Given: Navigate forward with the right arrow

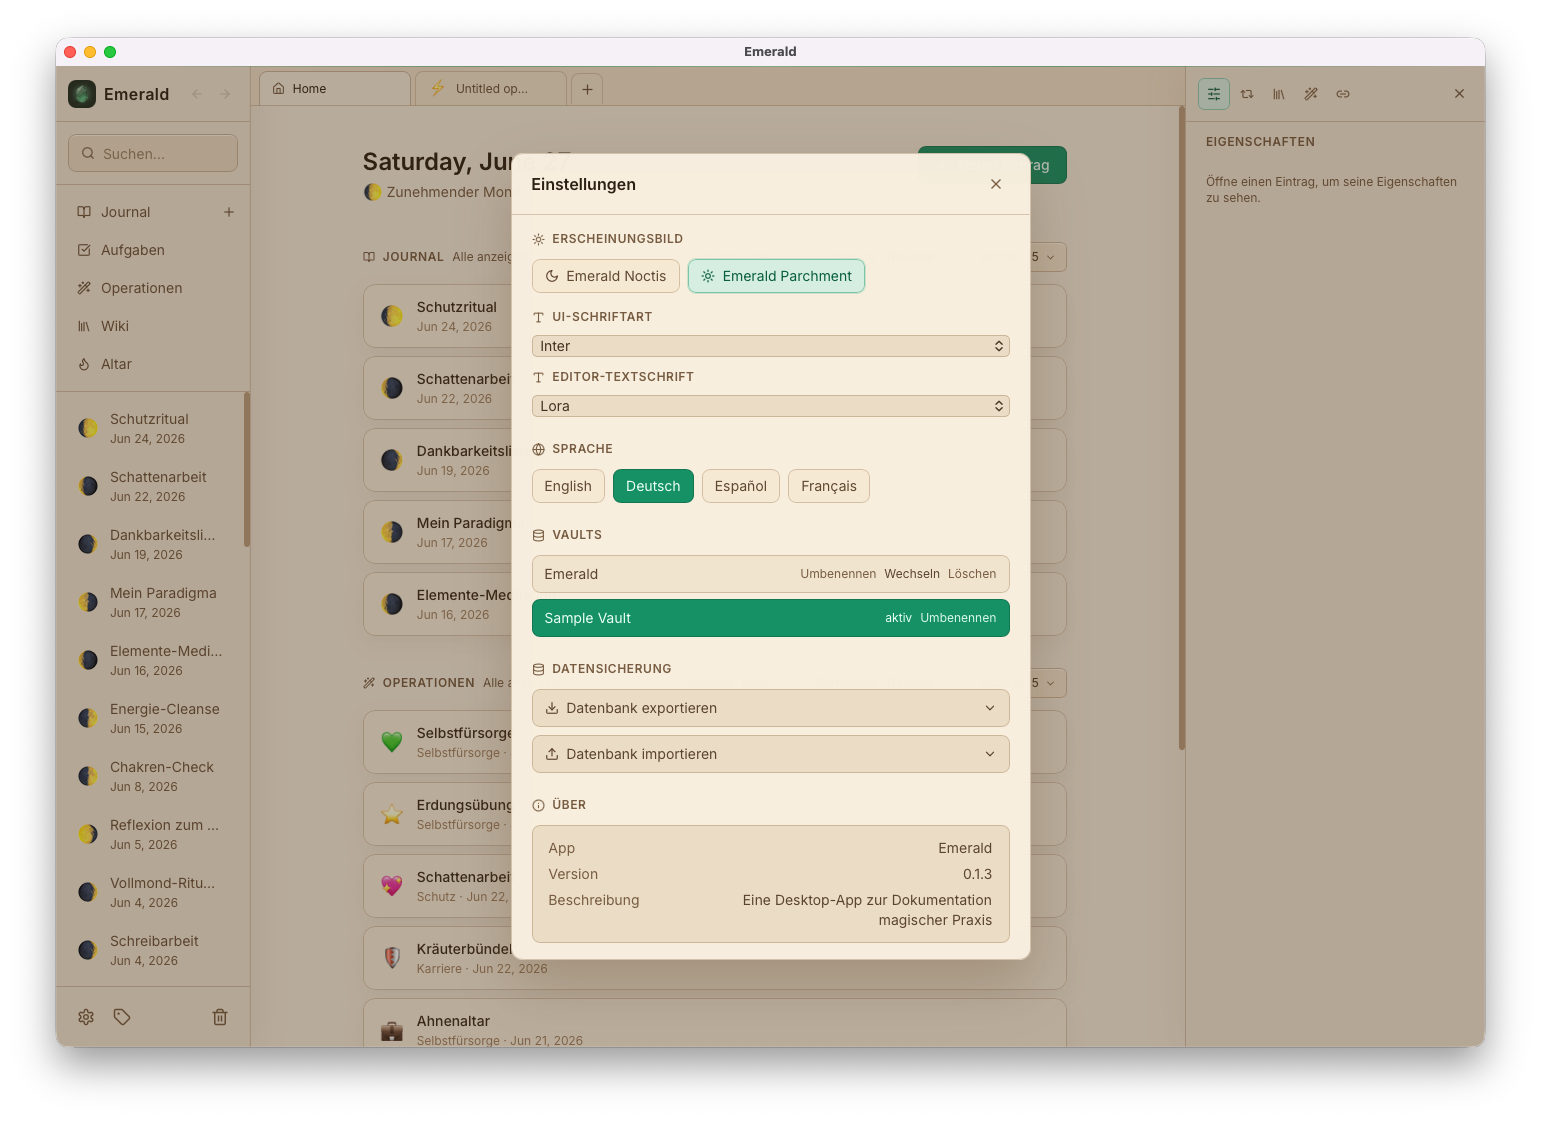Looking at the screenshot, I should point(225,94).
